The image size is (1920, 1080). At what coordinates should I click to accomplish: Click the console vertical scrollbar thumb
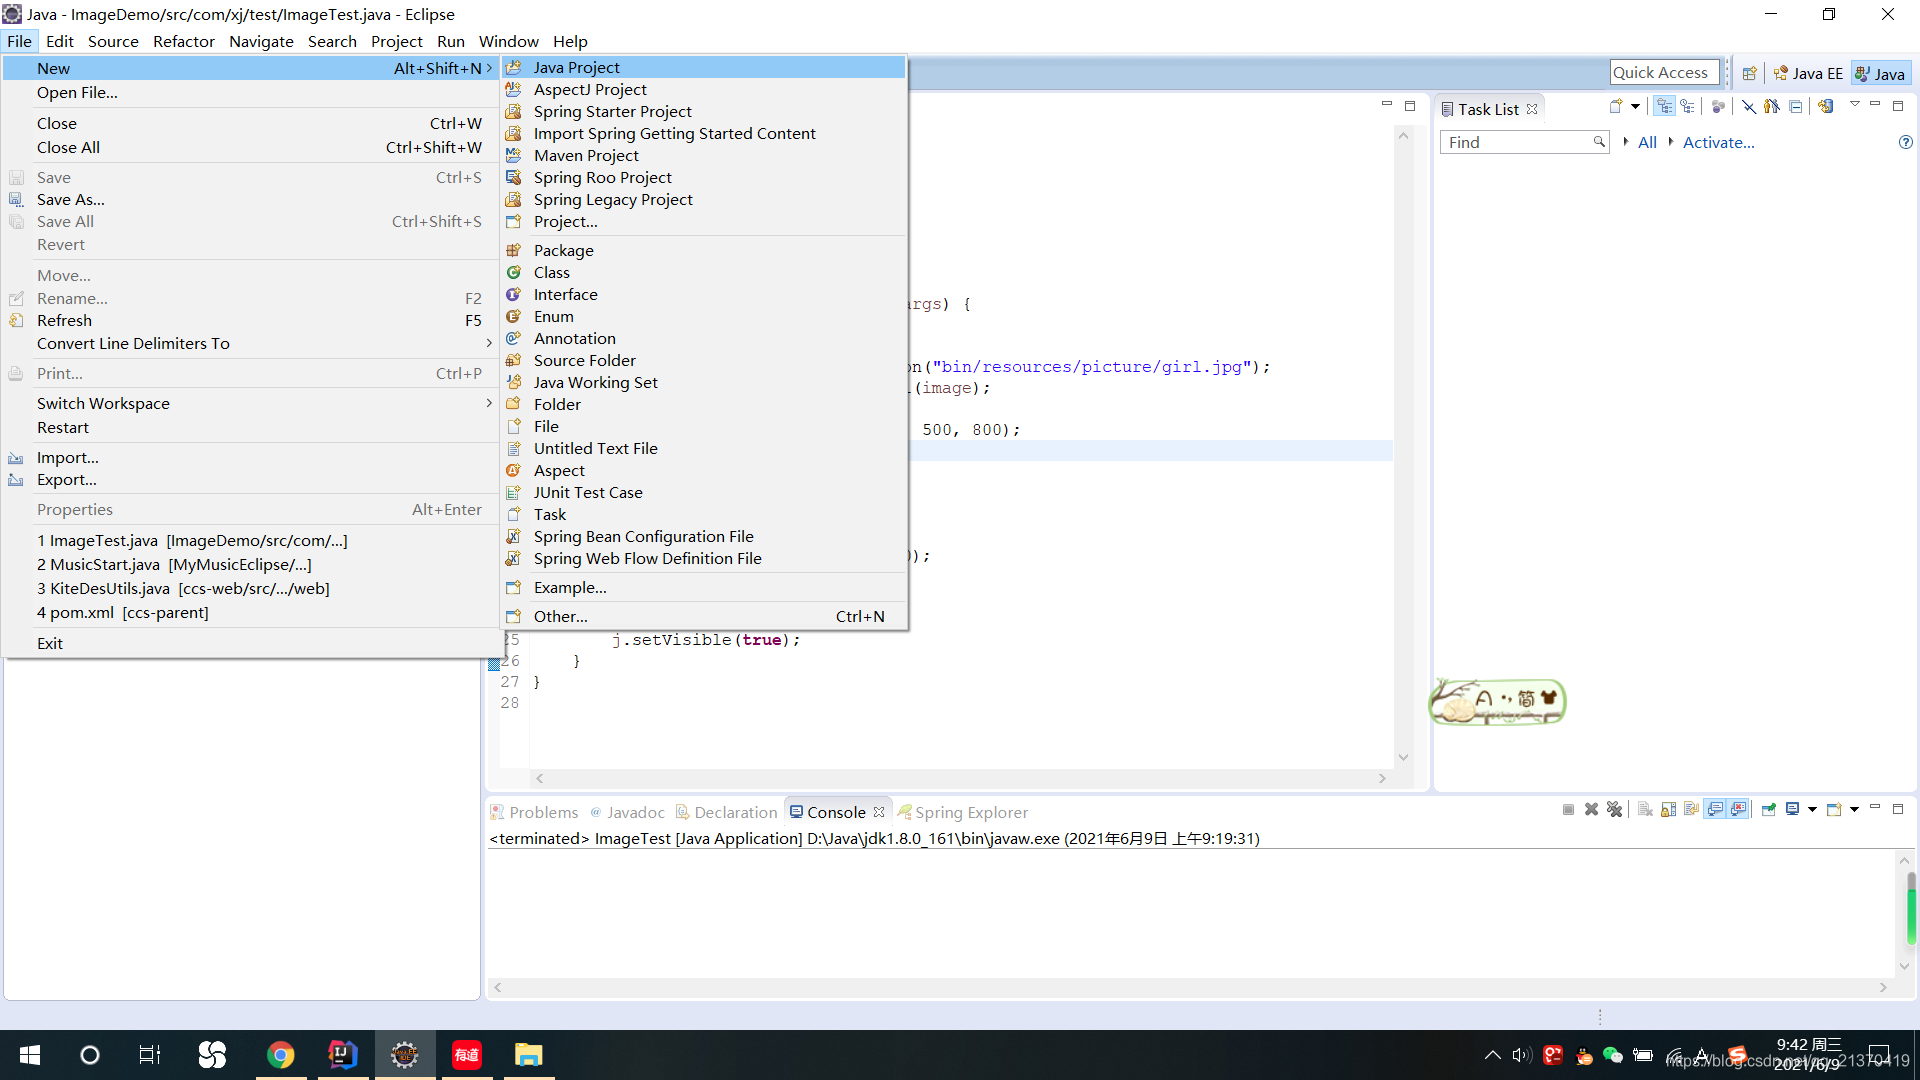[1911, 908]
